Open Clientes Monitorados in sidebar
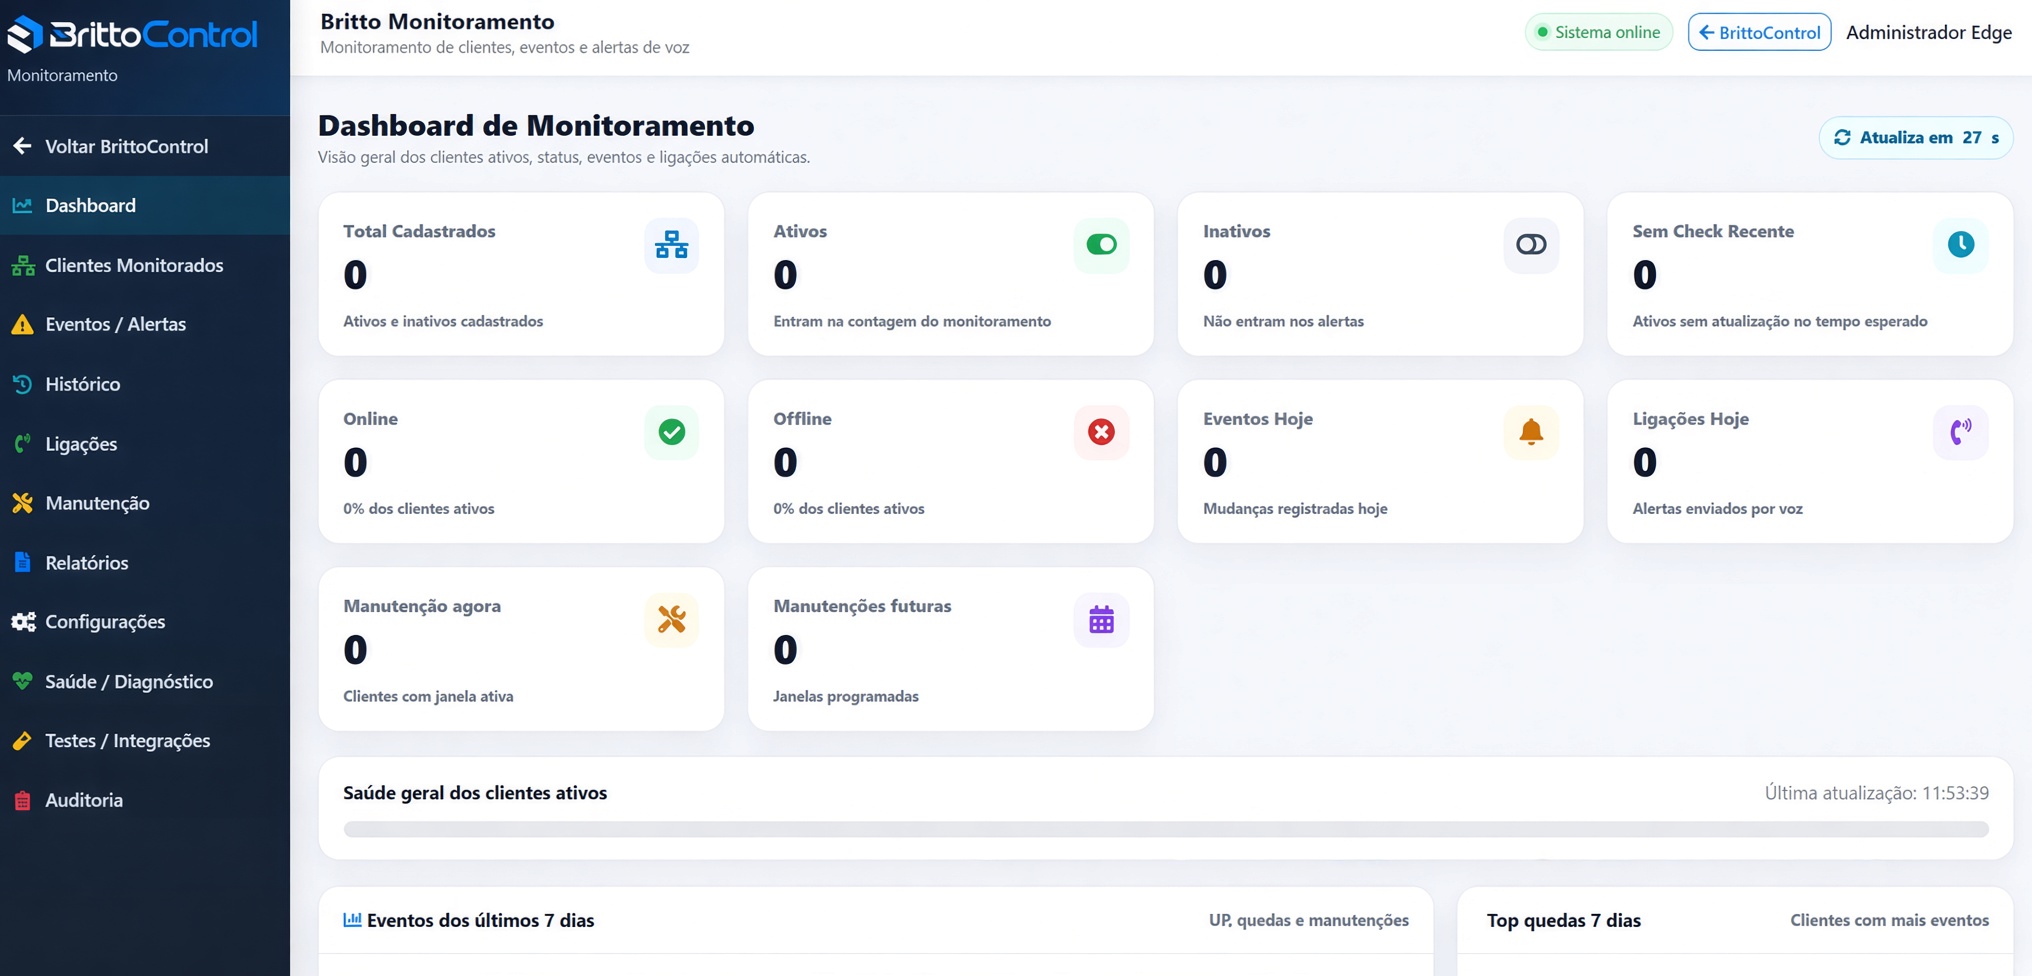Image resolution: width=2032 pixels, height=976 pixels. click(145, 265)
